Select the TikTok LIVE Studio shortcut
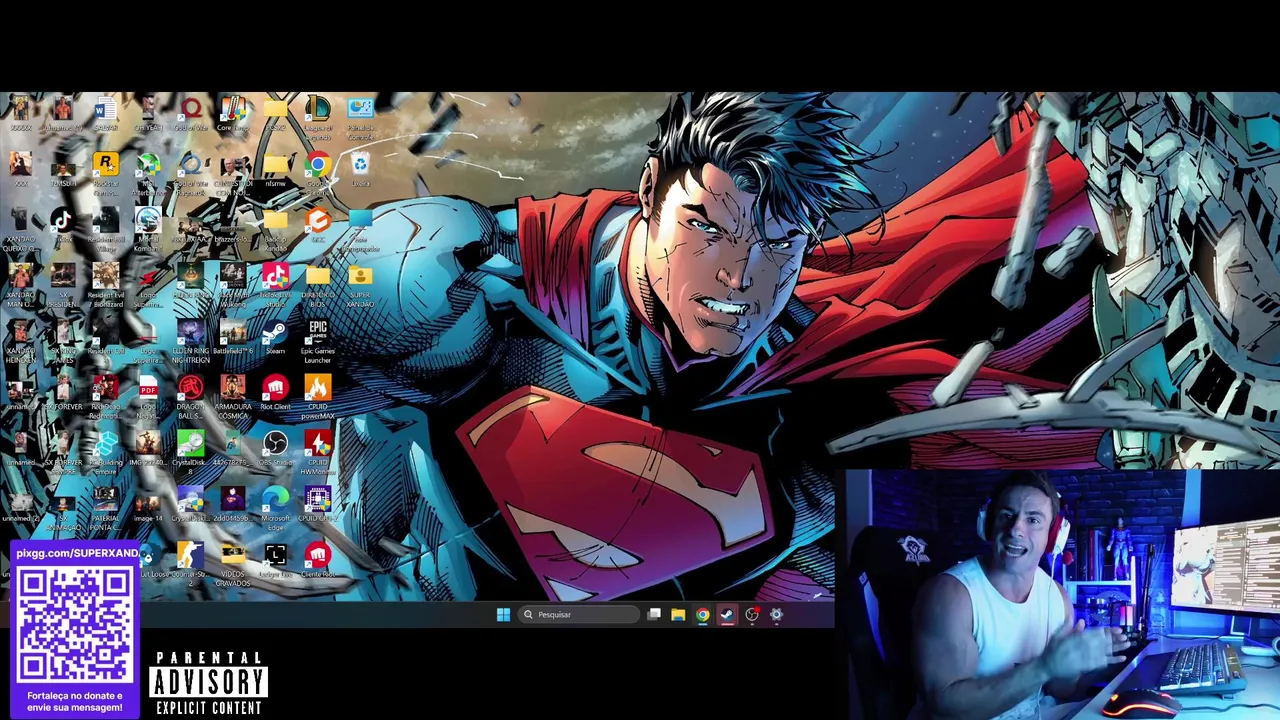 click(x=276, y=286)
